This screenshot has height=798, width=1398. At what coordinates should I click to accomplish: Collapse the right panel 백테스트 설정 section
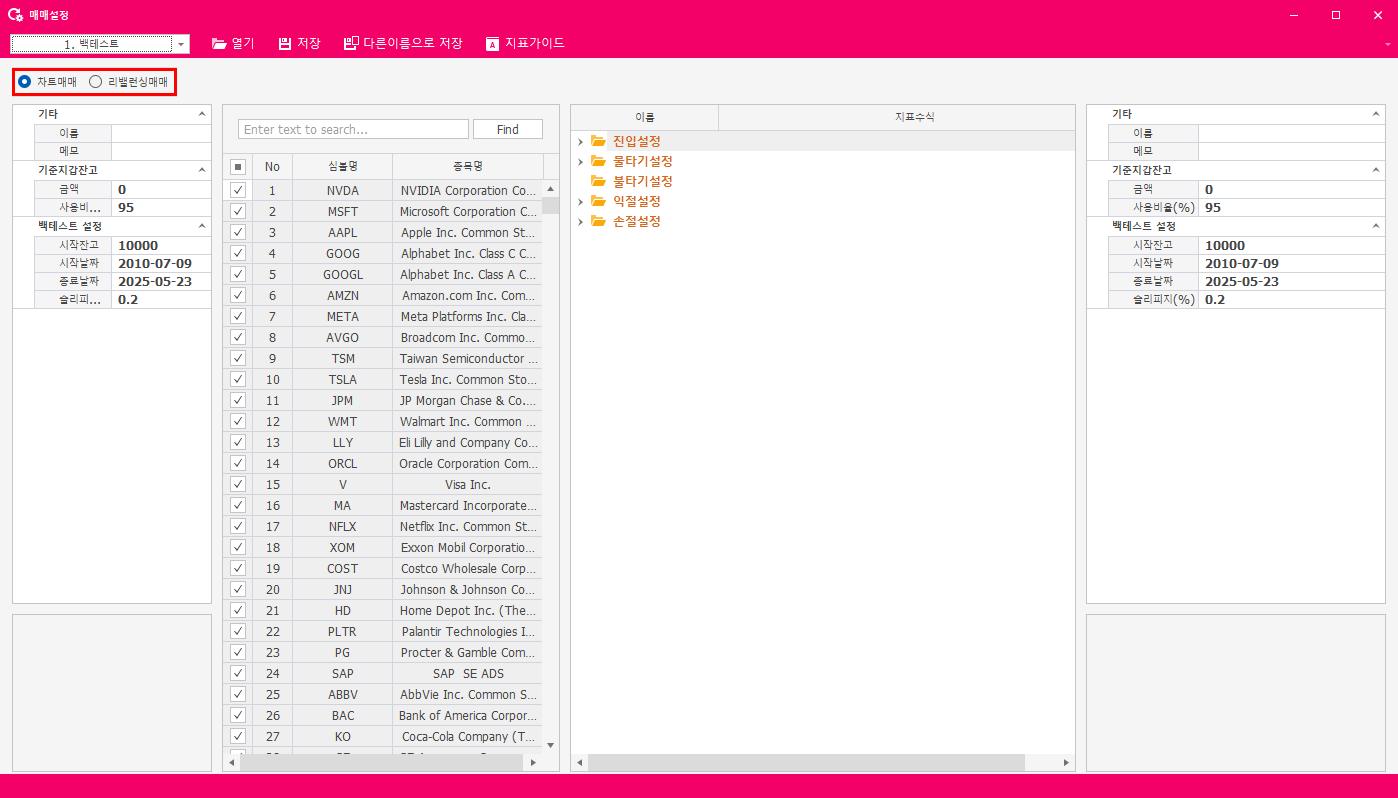click(1376, 226)
